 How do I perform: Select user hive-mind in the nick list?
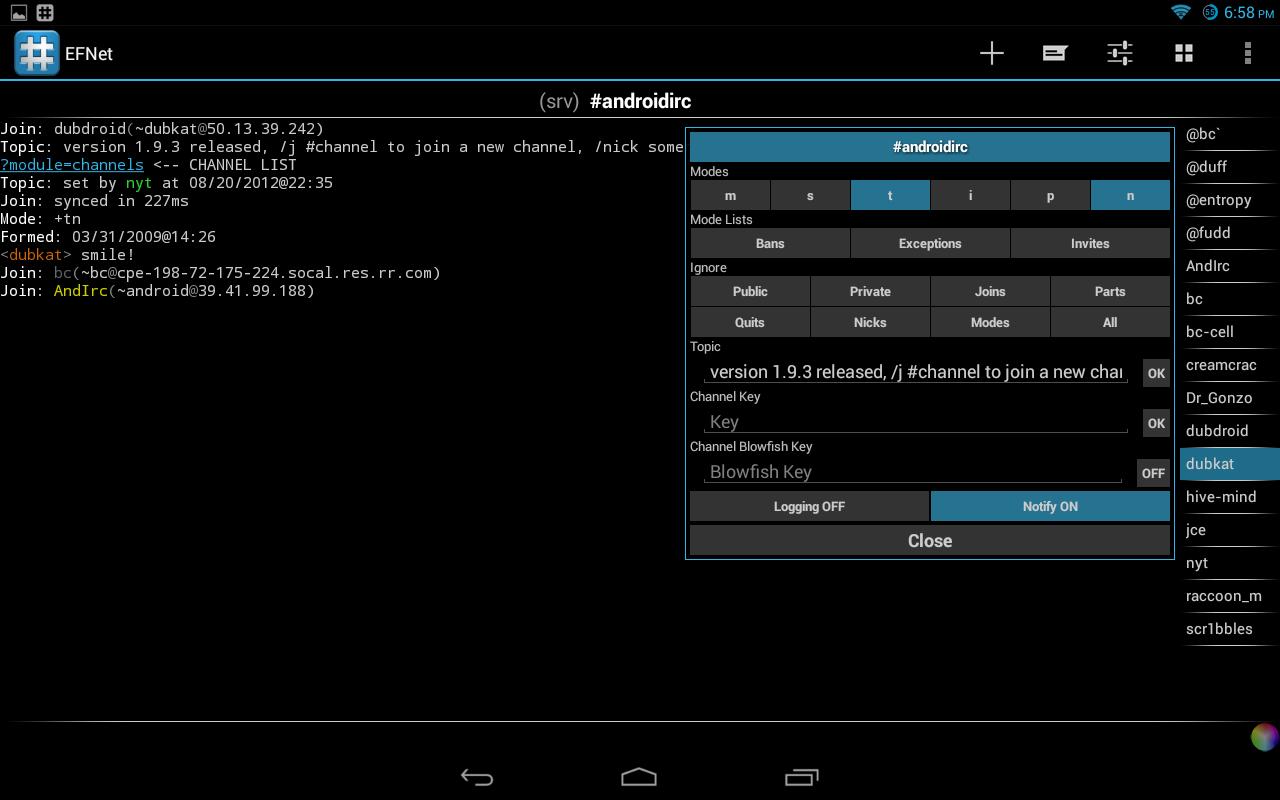point(1229,497)
